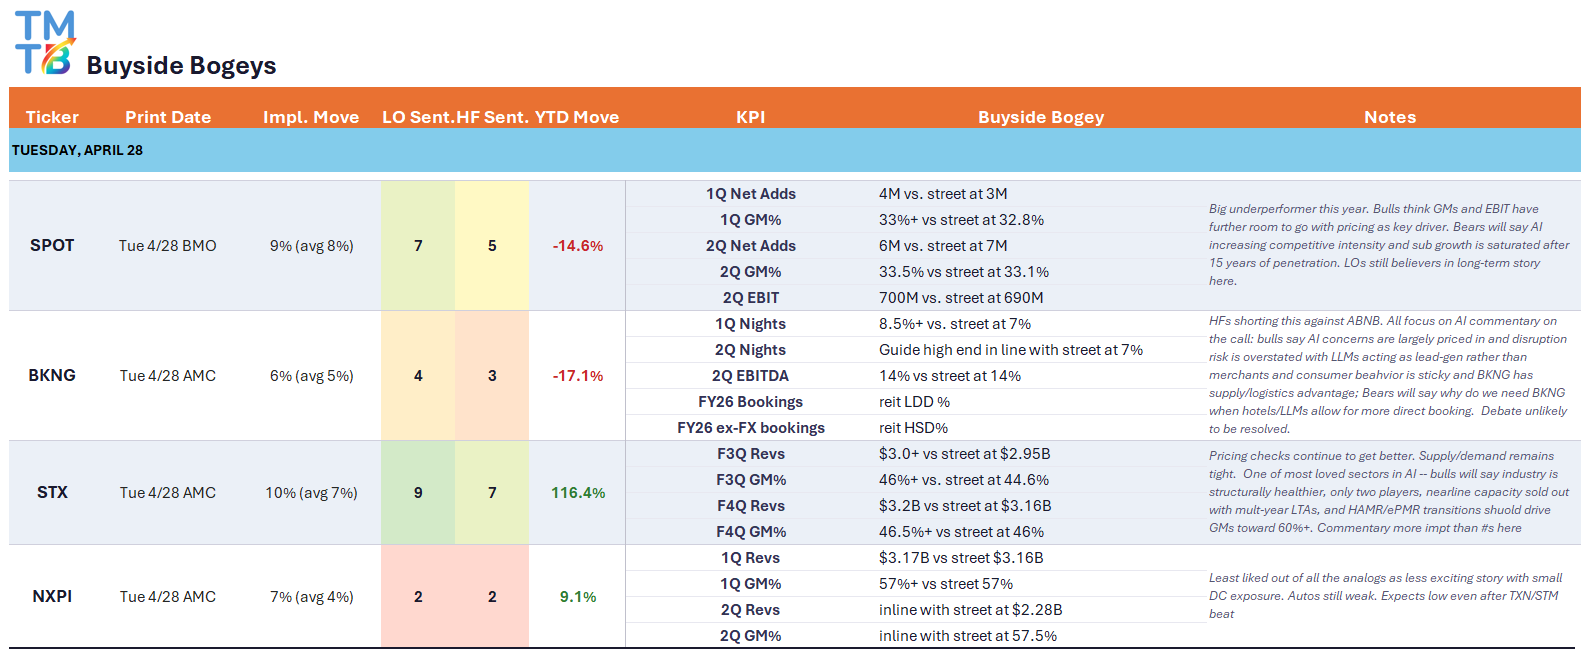This screenshot has height=654, width=1581.
Task: Click the Tue 4/28 BMO print date
Action: click(168, 245)
